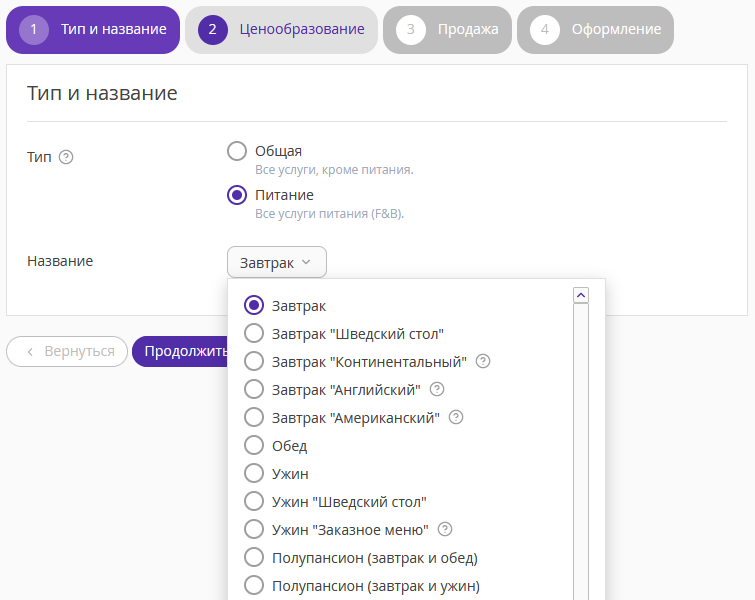This screenshot has height=600, width=755.
Task: Click the Название field label
Action: point(60,261)
